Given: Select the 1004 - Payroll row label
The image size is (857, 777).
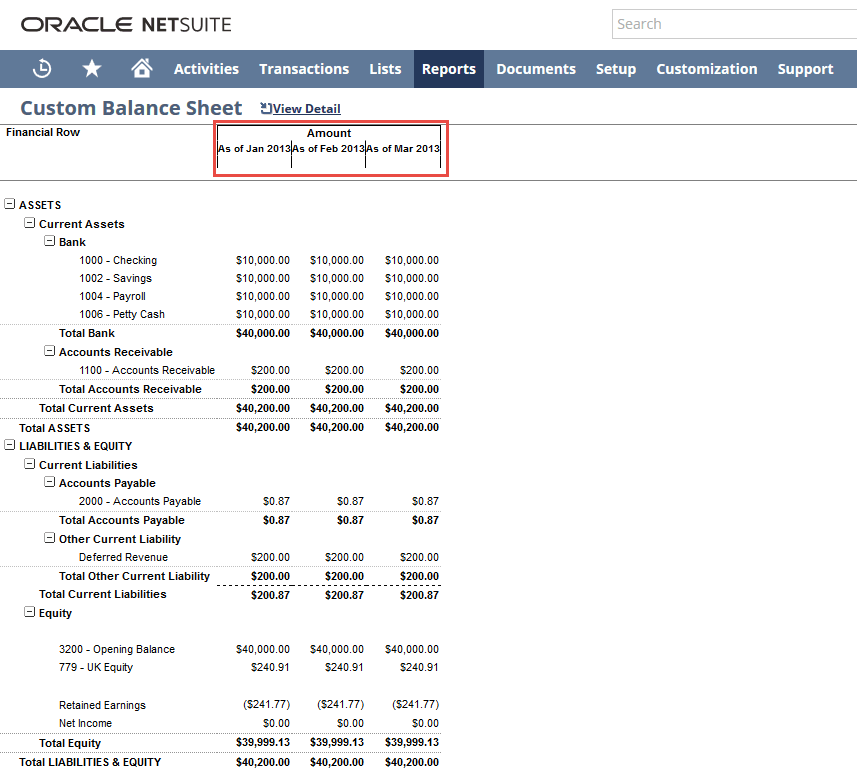Looking at the screenshot, I should point(112,296).
